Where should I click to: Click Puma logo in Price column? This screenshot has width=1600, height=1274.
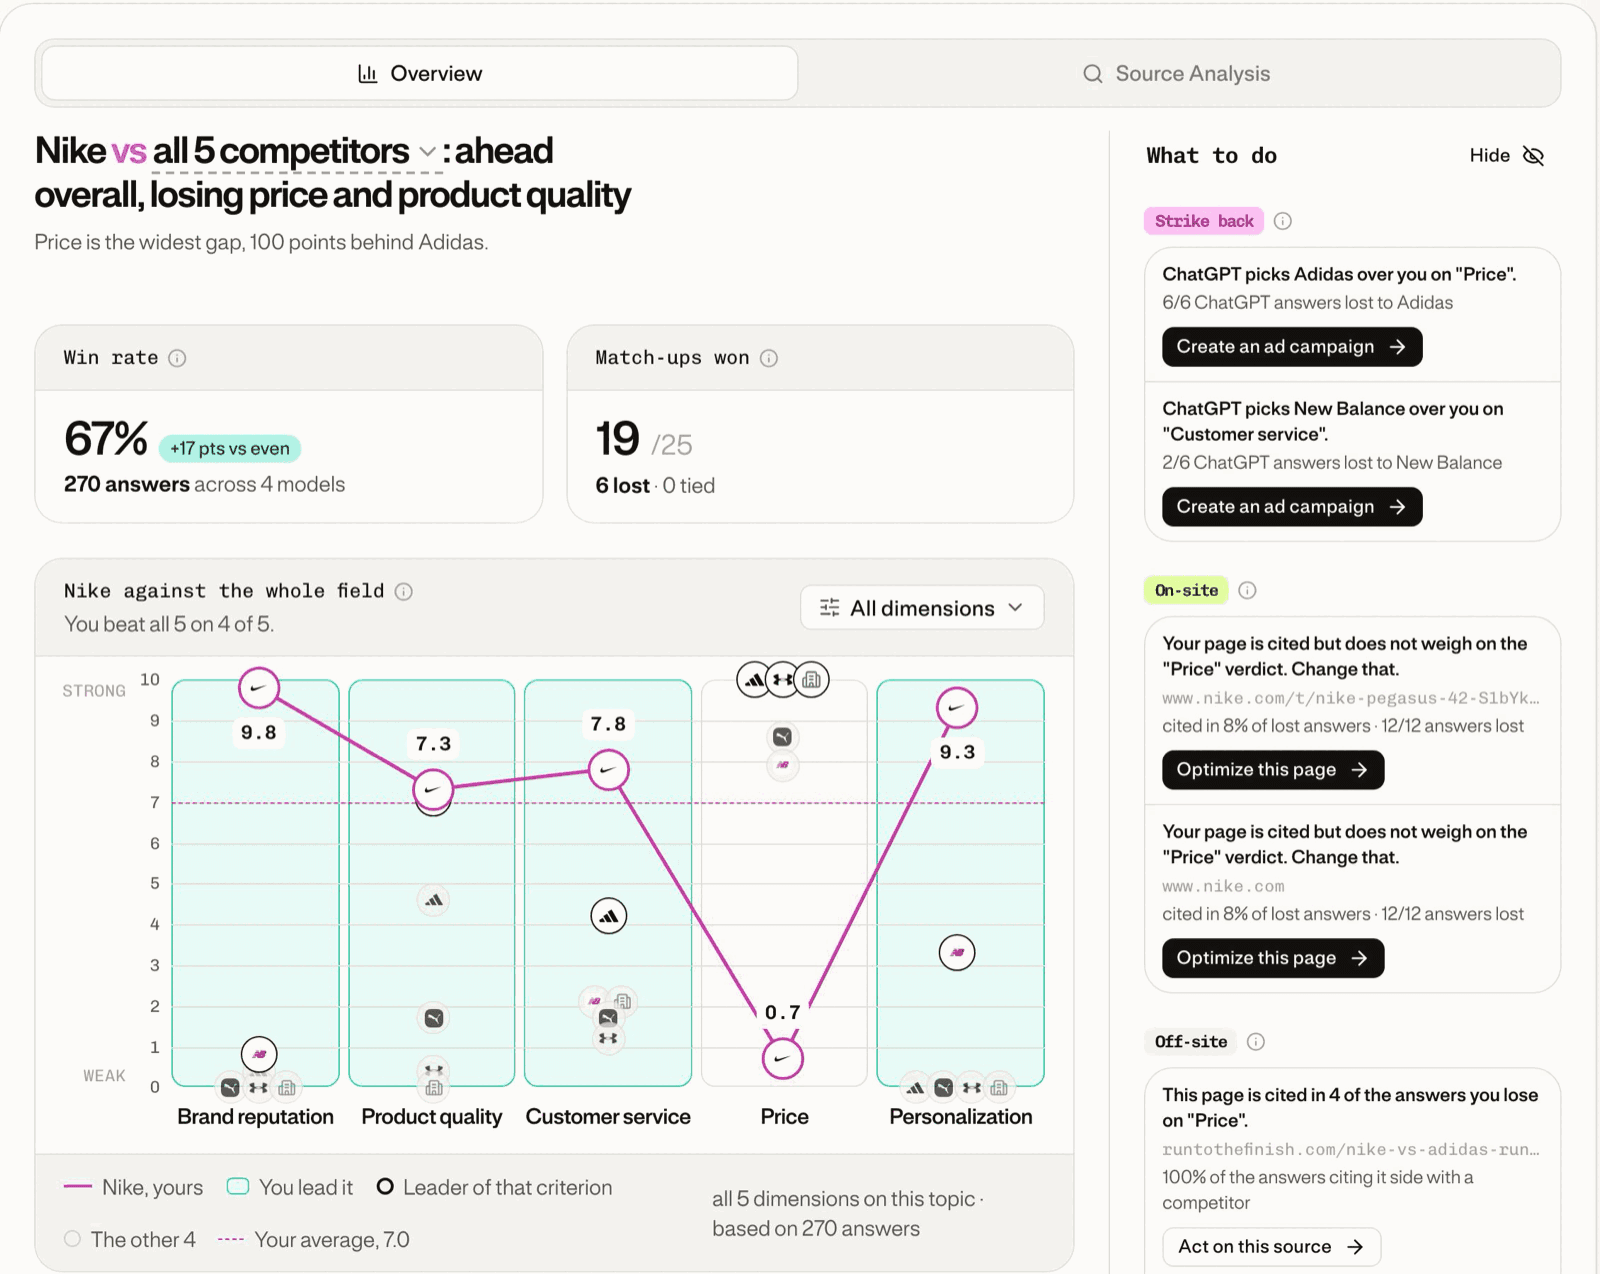point(782,737)
